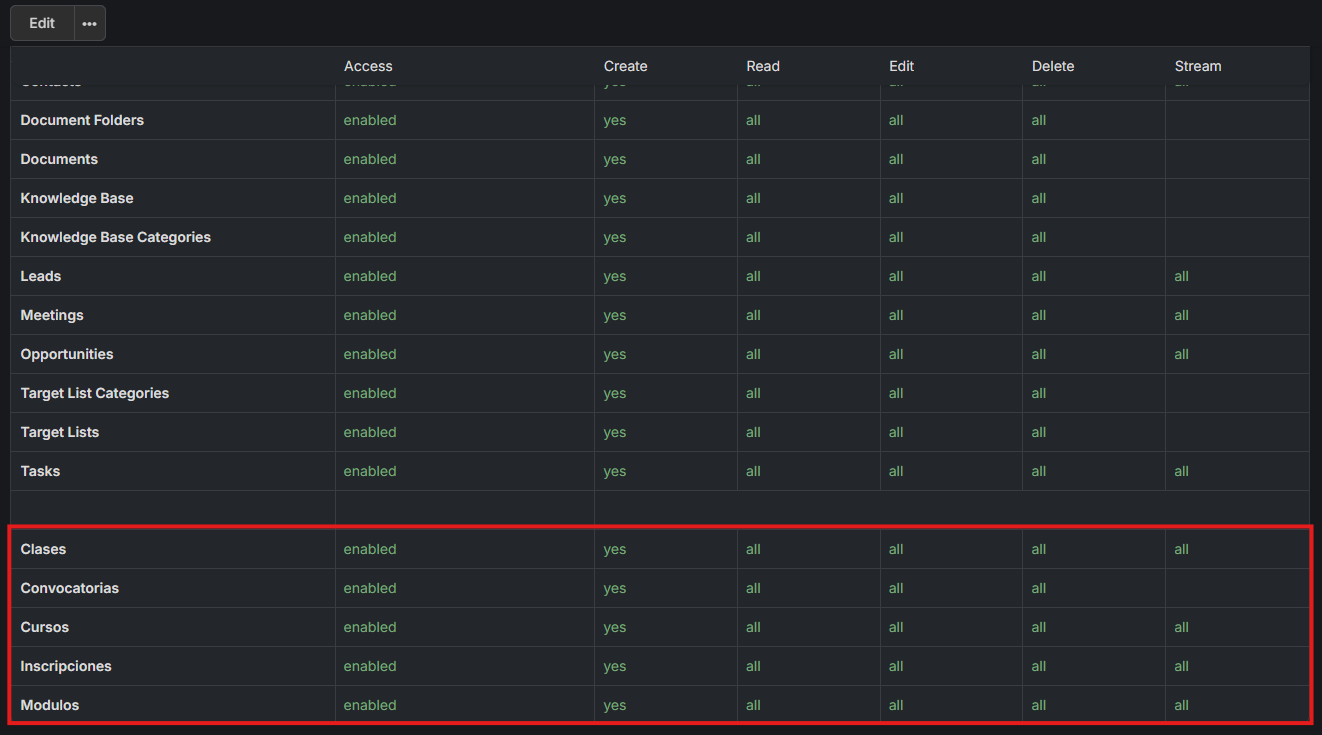Click the Stream value for Inscripciones
This screenshot has height=735, width=1322.
pos(1181,666)
